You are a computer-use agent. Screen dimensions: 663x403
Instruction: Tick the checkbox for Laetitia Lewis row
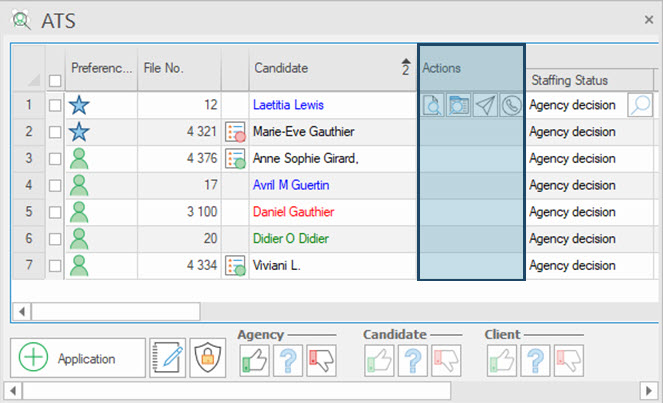[56, 105]
